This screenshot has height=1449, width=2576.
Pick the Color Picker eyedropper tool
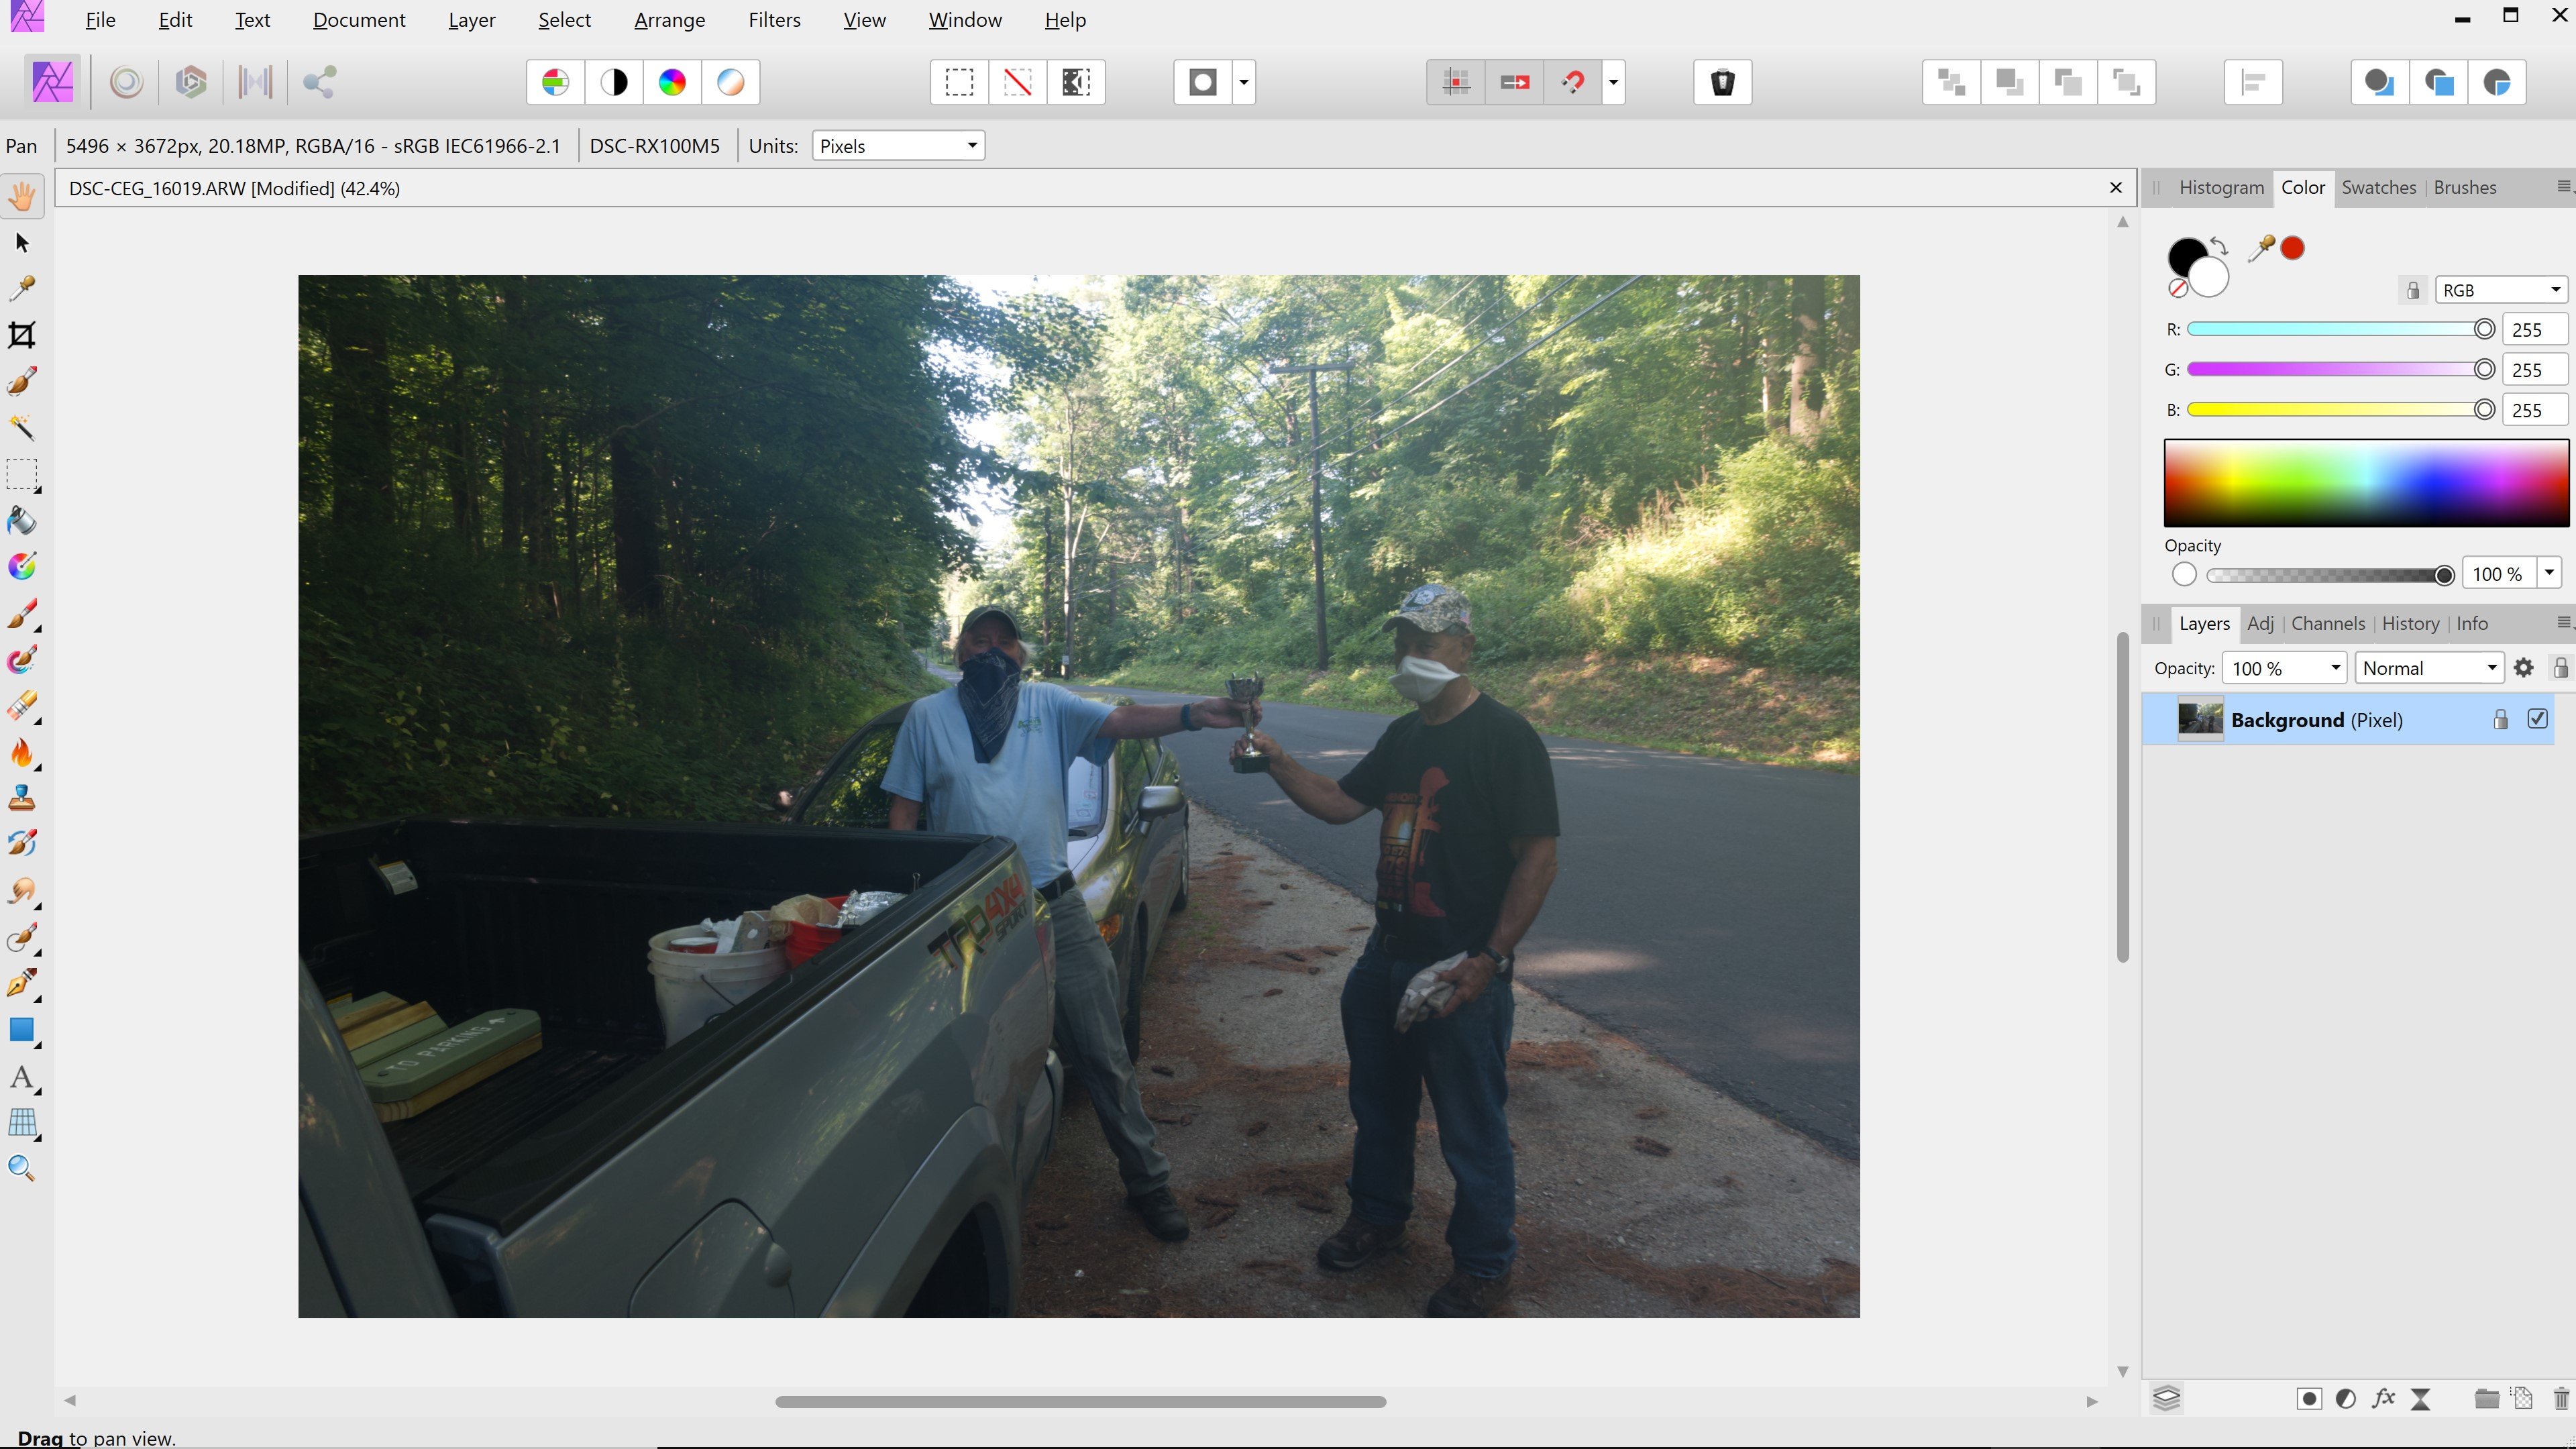point(22,289)
